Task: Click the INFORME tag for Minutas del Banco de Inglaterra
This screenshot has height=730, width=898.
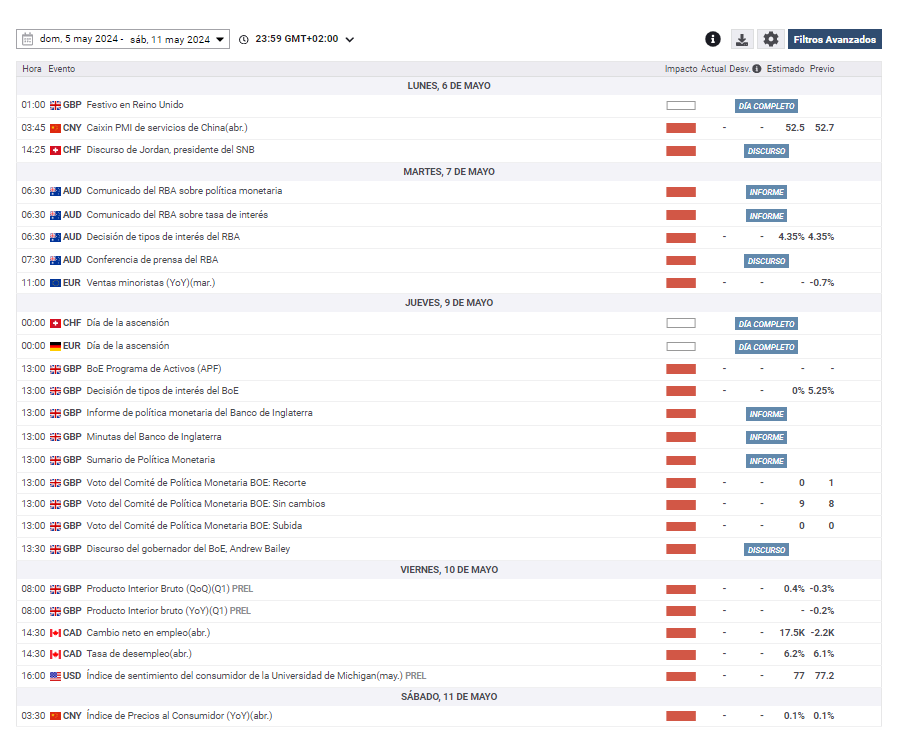Action: coord(766,438)
